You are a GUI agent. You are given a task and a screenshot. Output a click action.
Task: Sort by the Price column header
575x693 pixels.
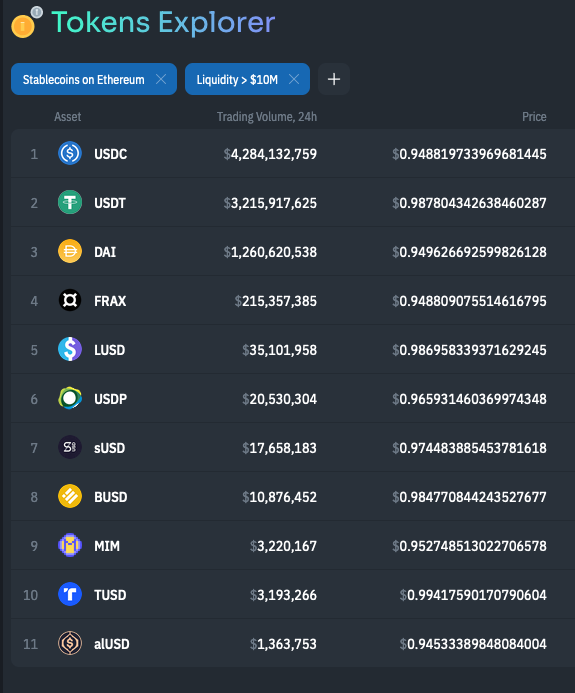pyautogui.click(x=534, y=117)
